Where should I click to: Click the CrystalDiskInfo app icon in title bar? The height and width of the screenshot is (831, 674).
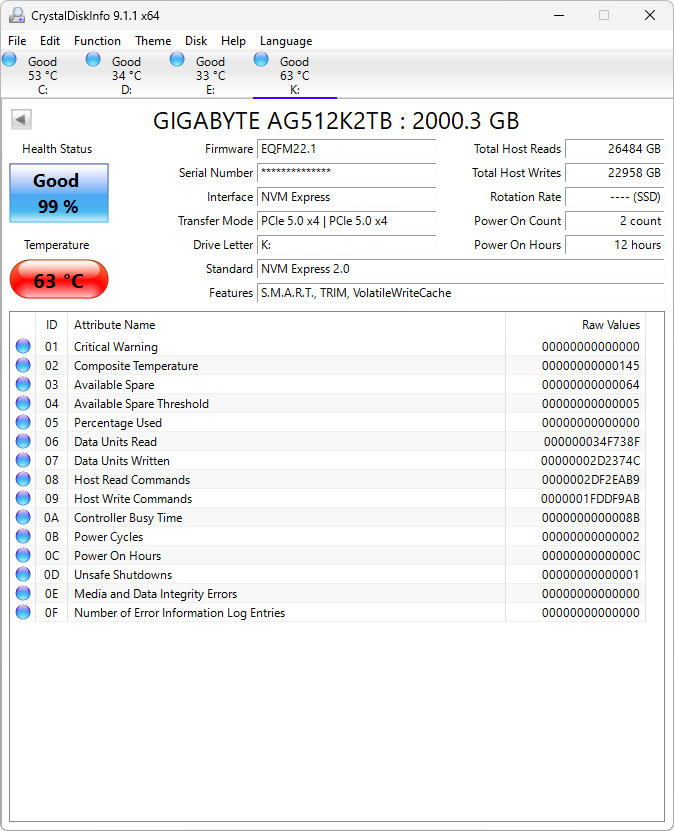[16, 15]
